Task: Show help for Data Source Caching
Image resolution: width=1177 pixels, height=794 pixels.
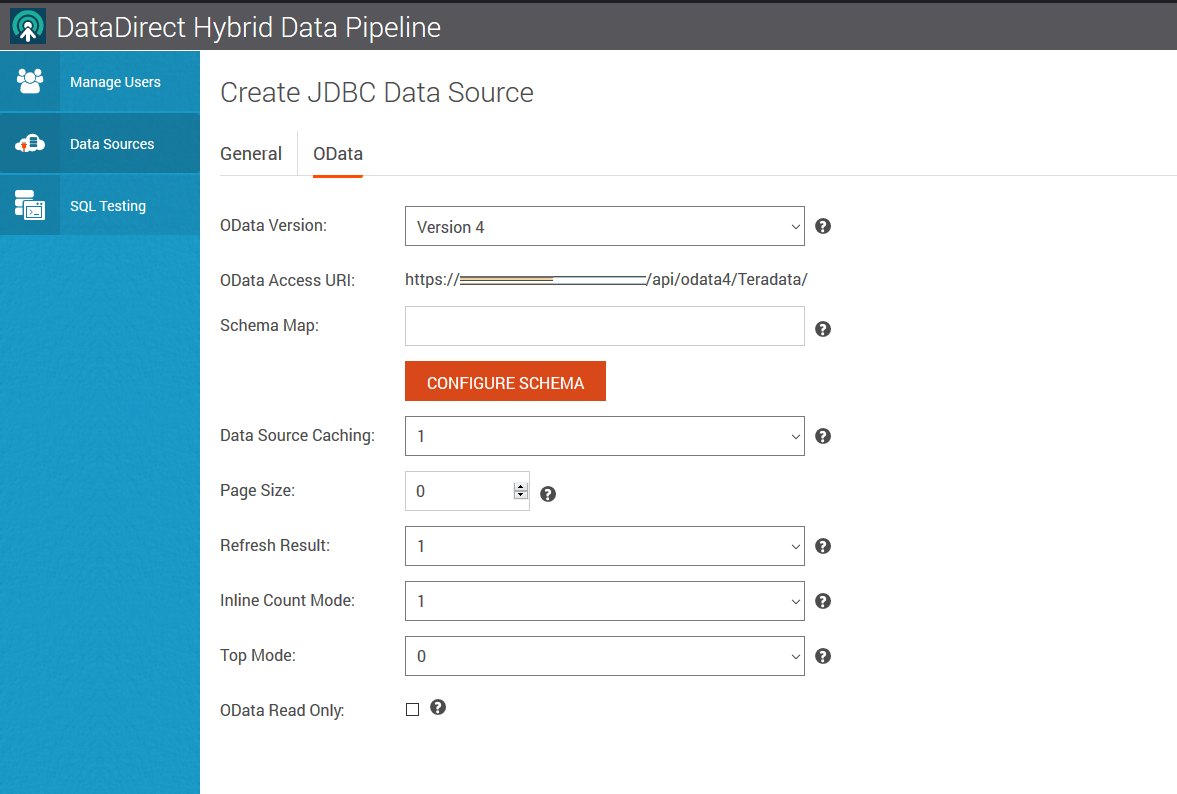Action: (x=823, y=436)
